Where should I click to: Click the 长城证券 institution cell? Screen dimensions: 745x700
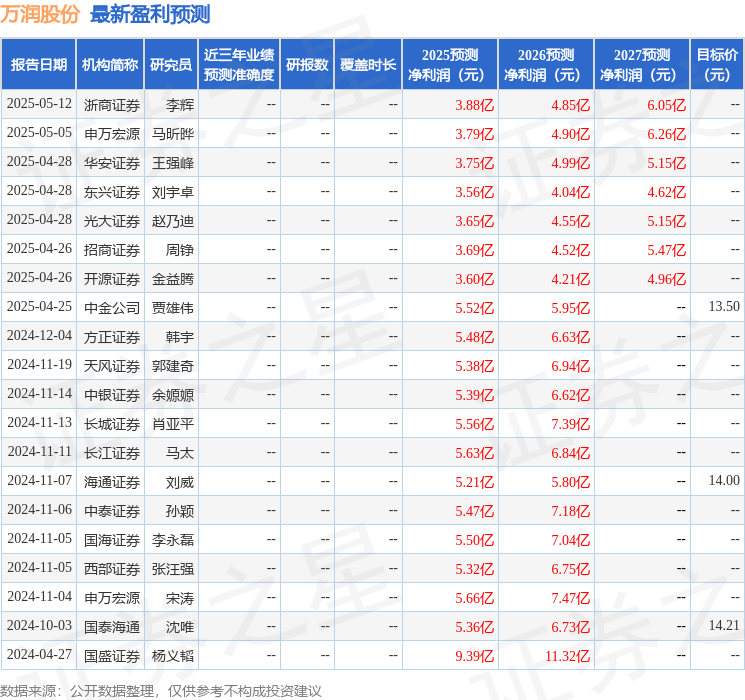click(x=112, y=423)
